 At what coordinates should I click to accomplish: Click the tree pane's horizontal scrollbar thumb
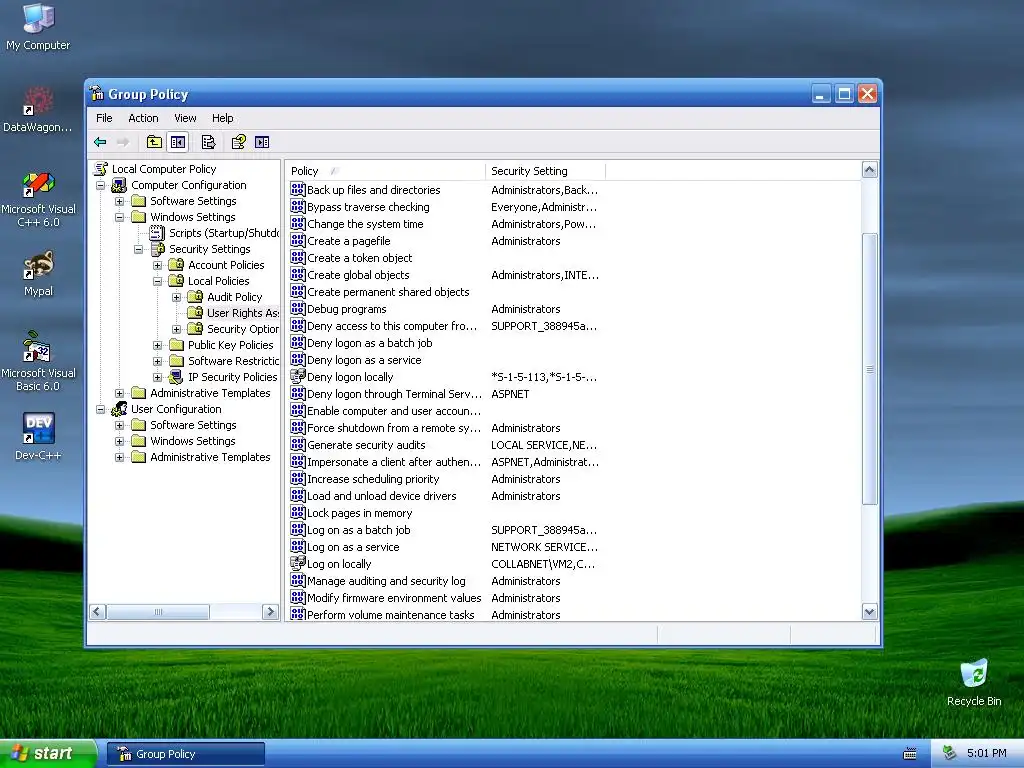(158, 612)
